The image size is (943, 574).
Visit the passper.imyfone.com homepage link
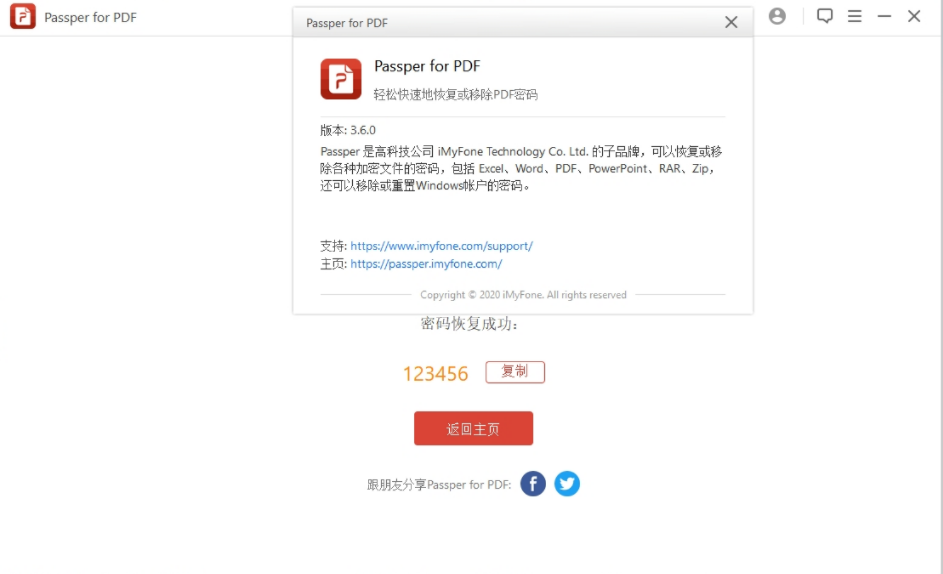(426, 264)
